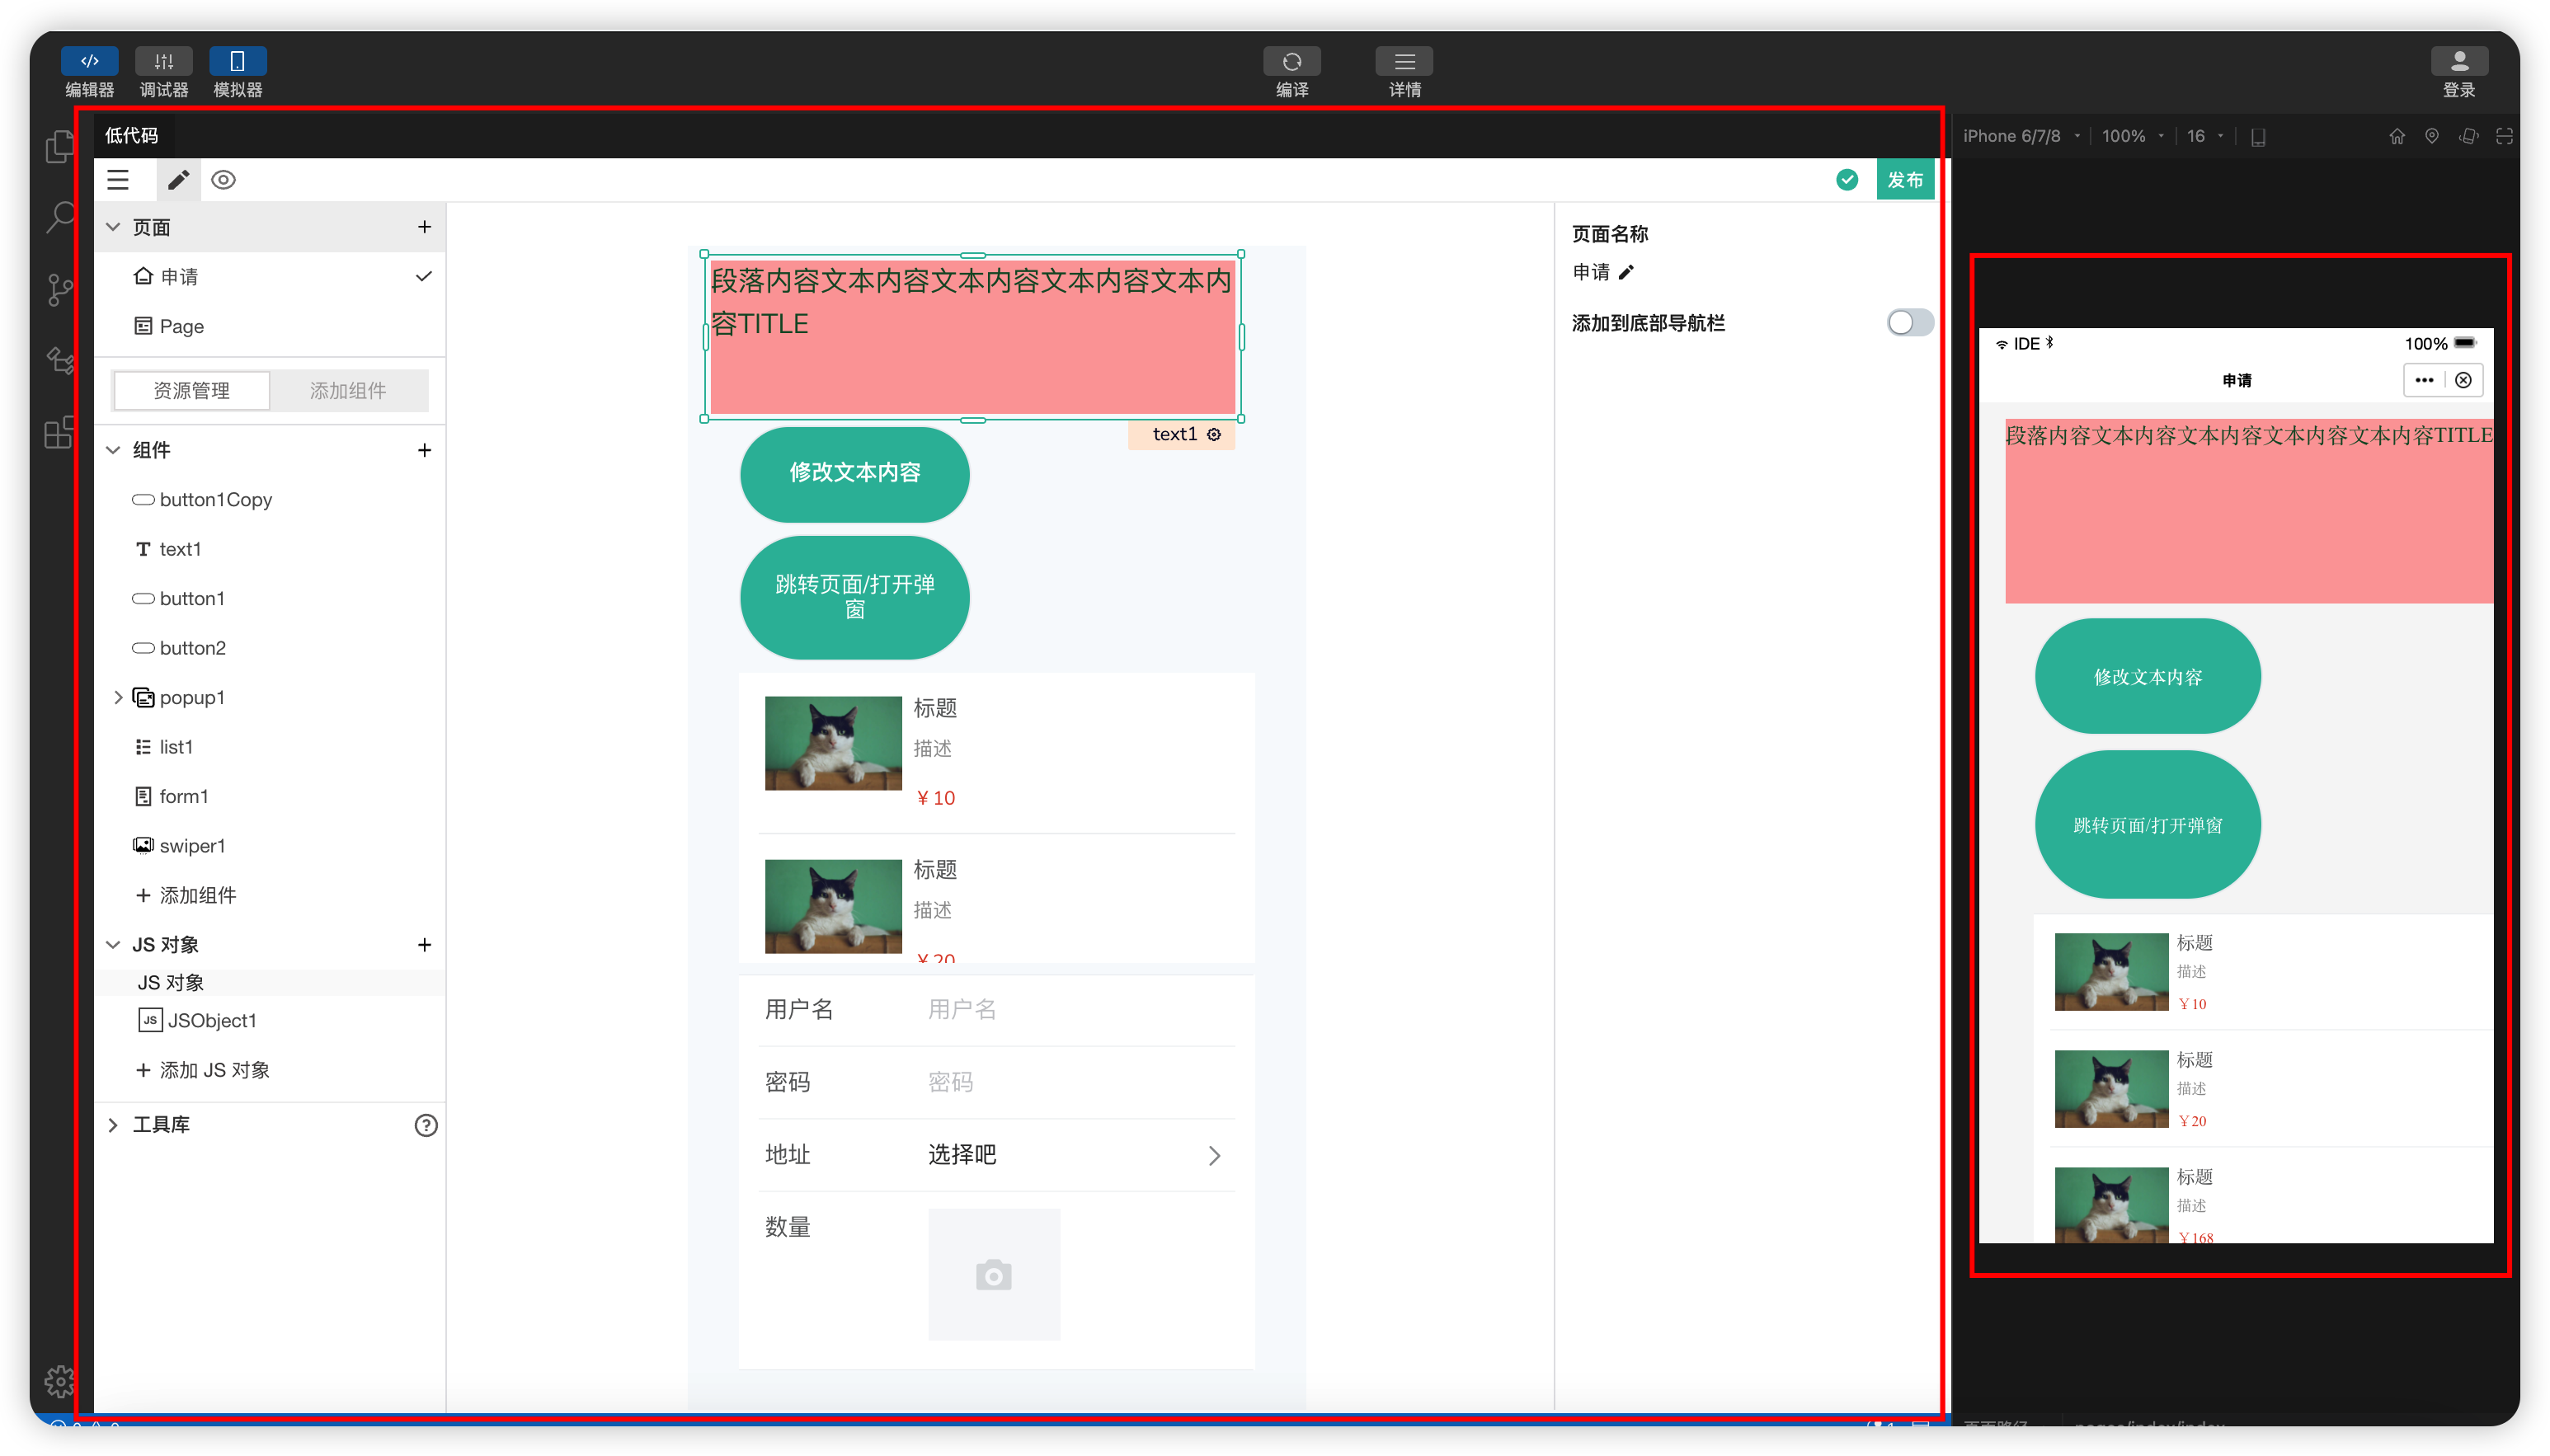Expand the Toolbox section
Viewport: 2550px width, 1456px height.
click(x=113, y=1125)
